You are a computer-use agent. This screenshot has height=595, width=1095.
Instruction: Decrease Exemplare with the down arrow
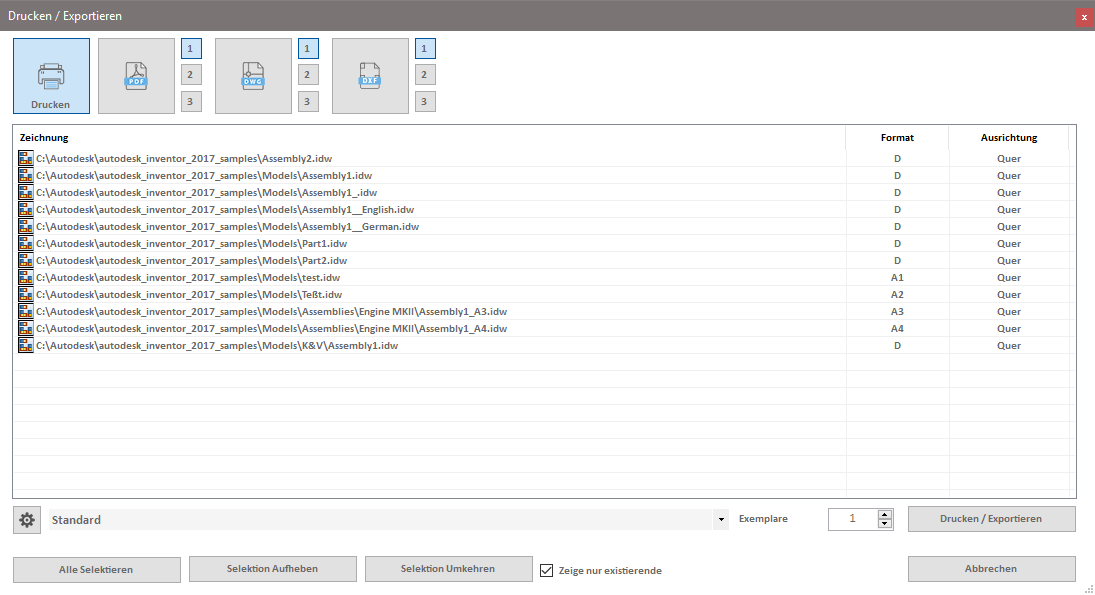[x=884, y=524]
